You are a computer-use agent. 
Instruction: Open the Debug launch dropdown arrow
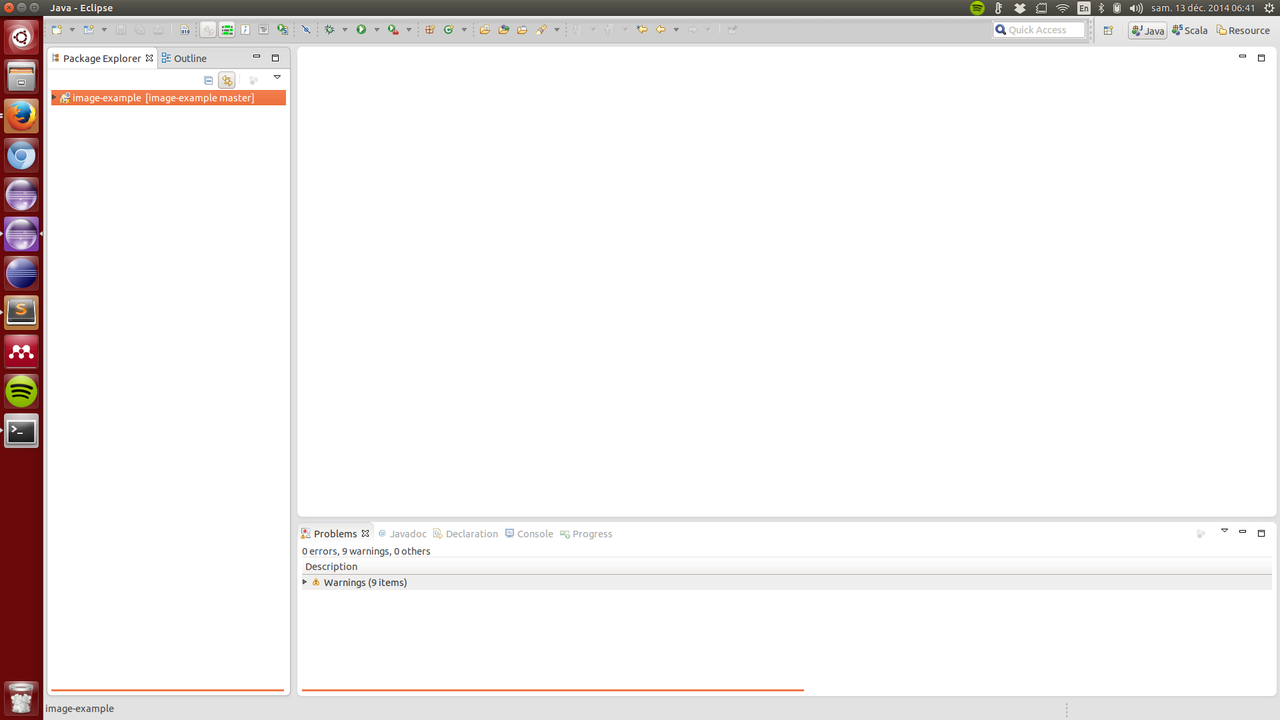point(345,30)
